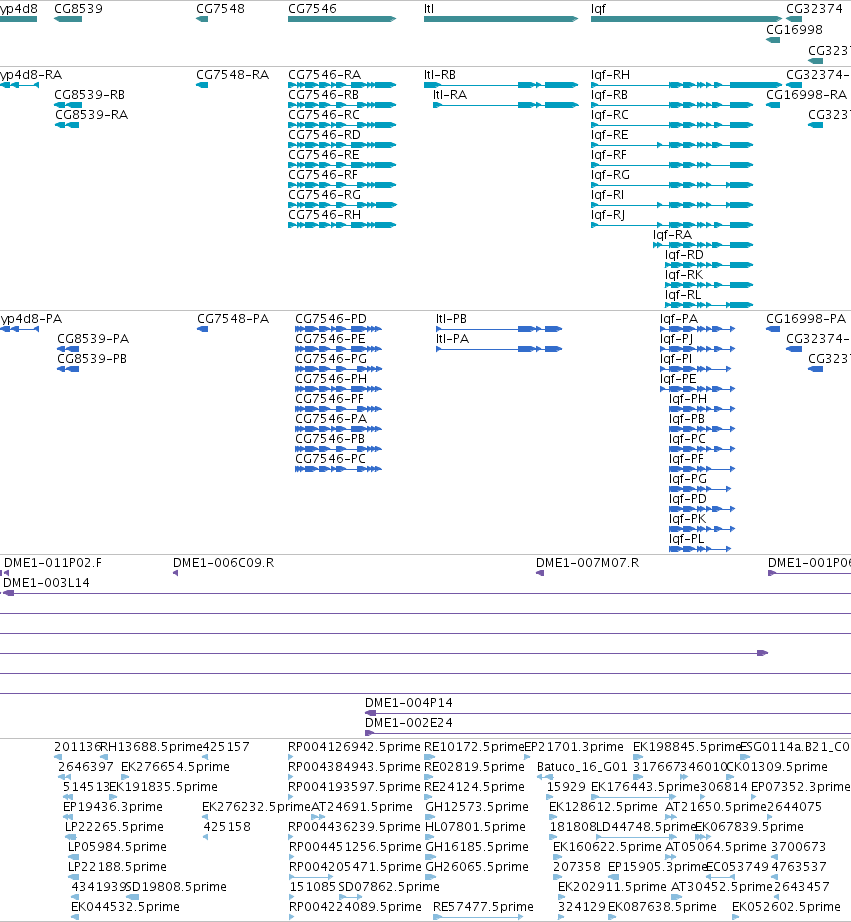Select EST HL07801.5prime
The height and width of the screenshot is (922, 851).
(x=475, y=827)
